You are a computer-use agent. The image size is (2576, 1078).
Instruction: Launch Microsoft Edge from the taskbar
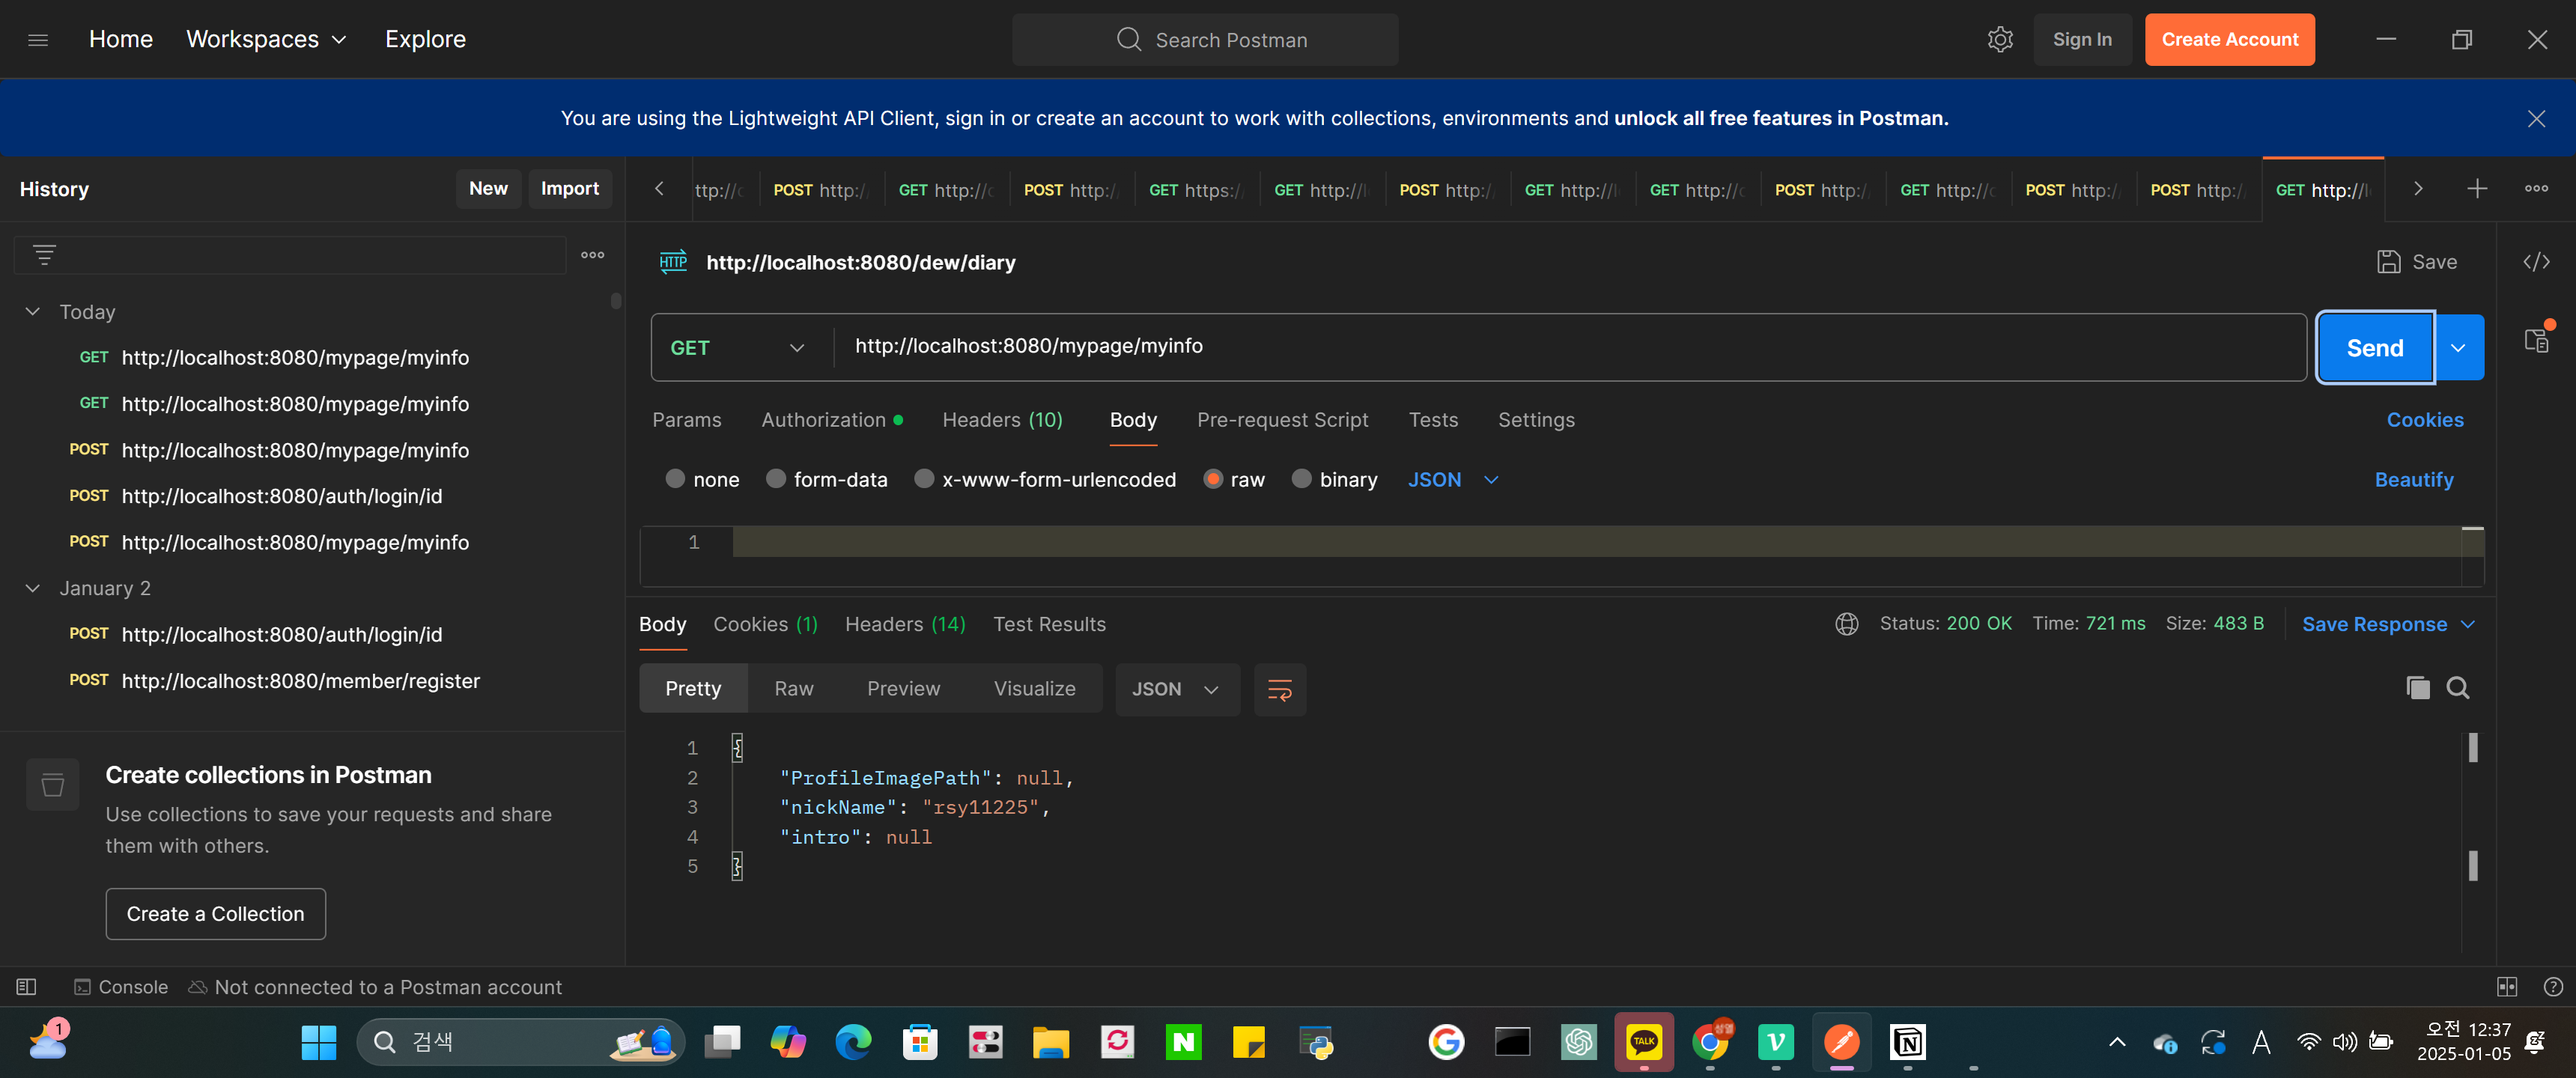pos(853,1042)
